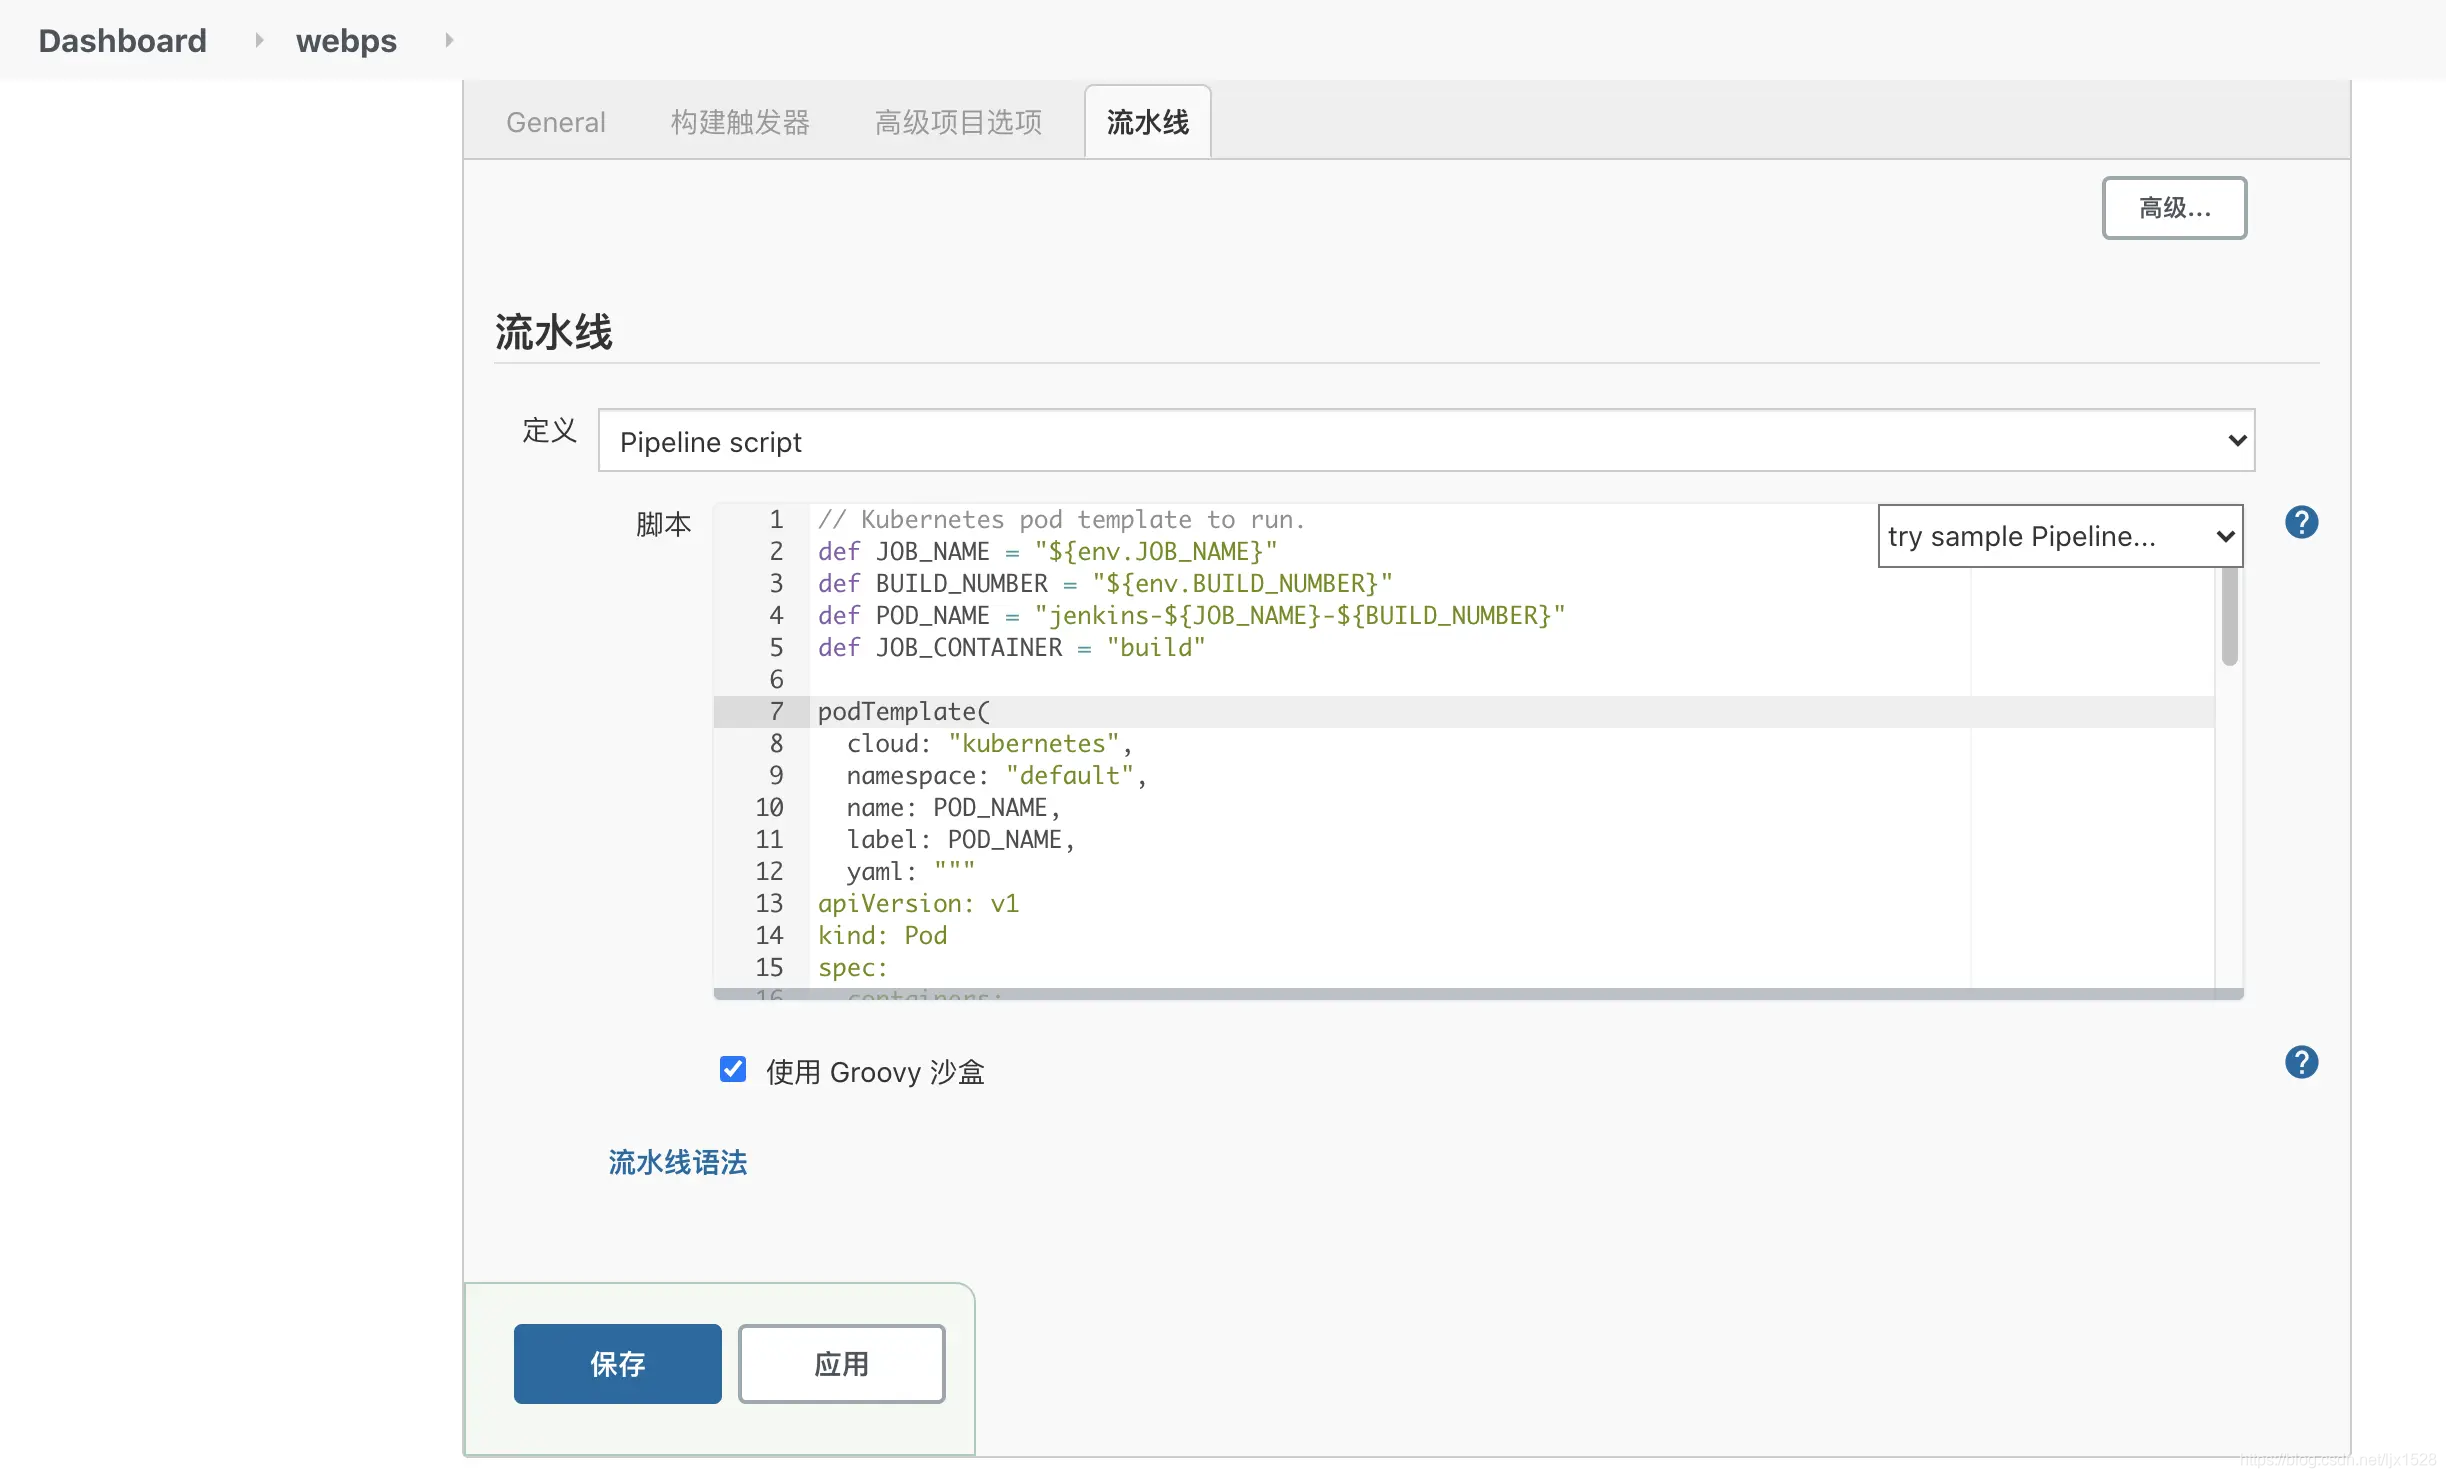Open the 高级... advanced options button
The image size is (2446, 1478).
coord(2174,208)
